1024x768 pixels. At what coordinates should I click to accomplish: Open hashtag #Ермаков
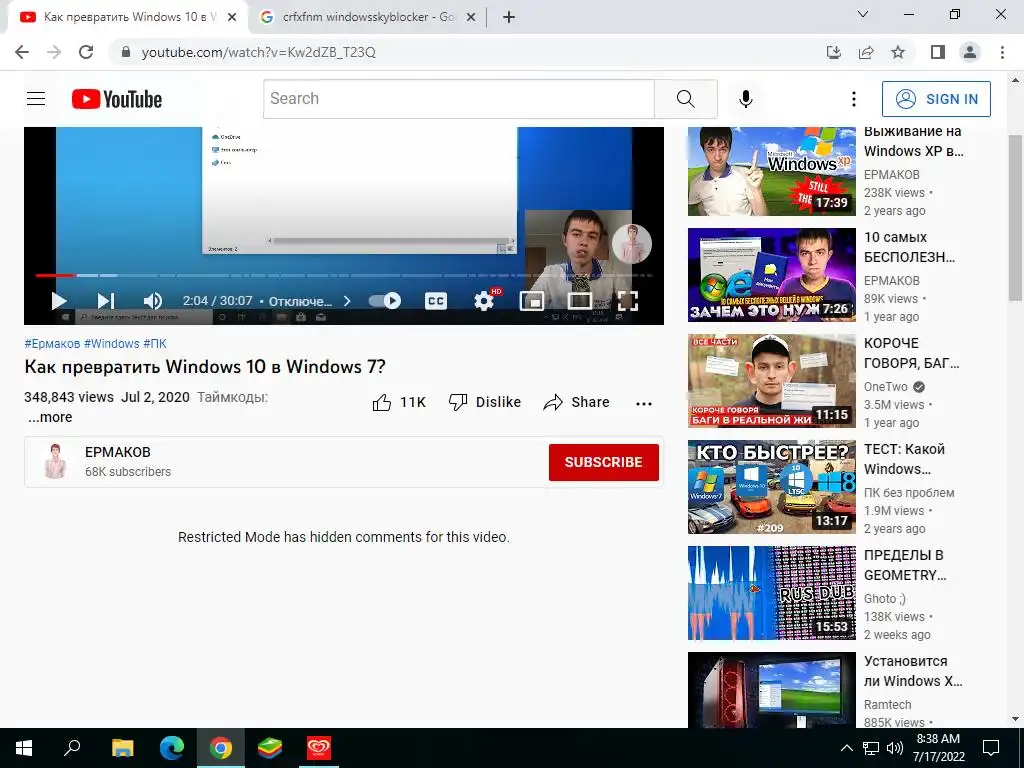(x=52, y=344)
